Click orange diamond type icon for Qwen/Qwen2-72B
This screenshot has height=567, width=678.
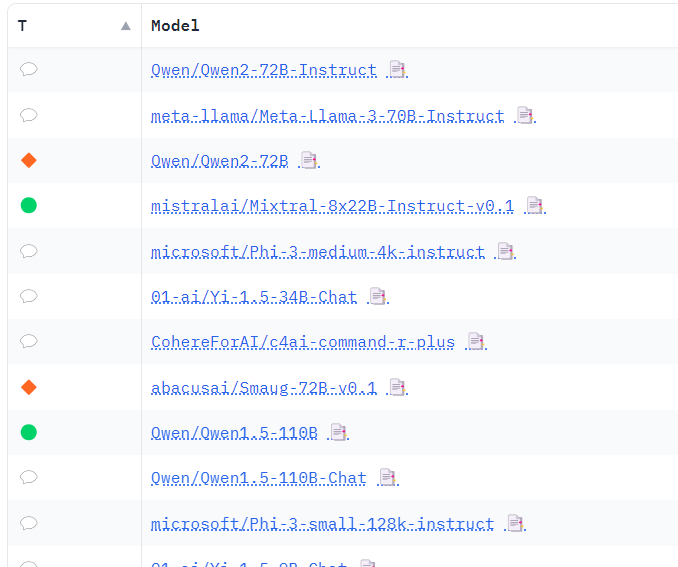tap(29, 160)
